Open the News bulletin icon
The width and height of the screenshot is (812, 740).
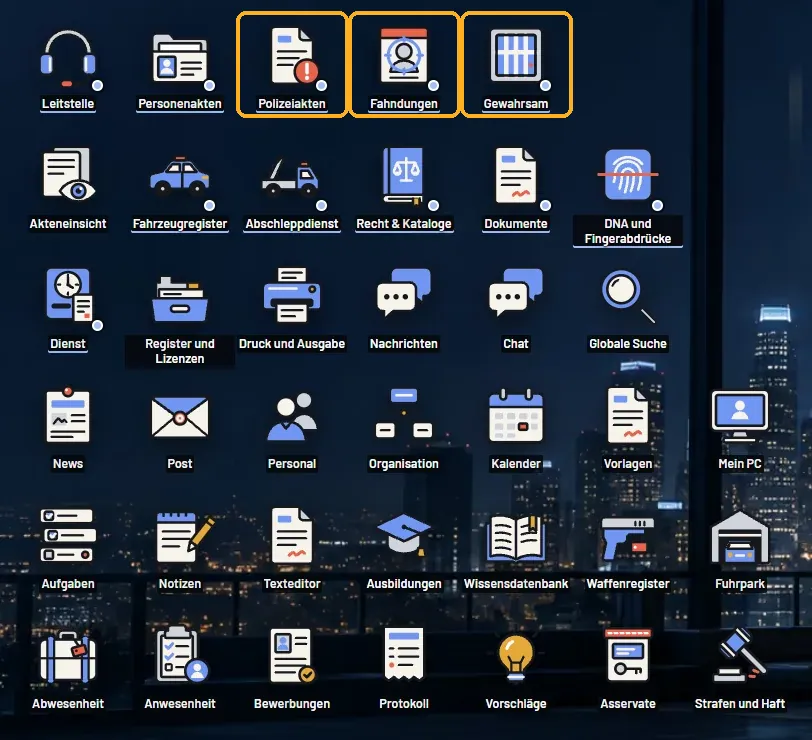pos(68,416)
